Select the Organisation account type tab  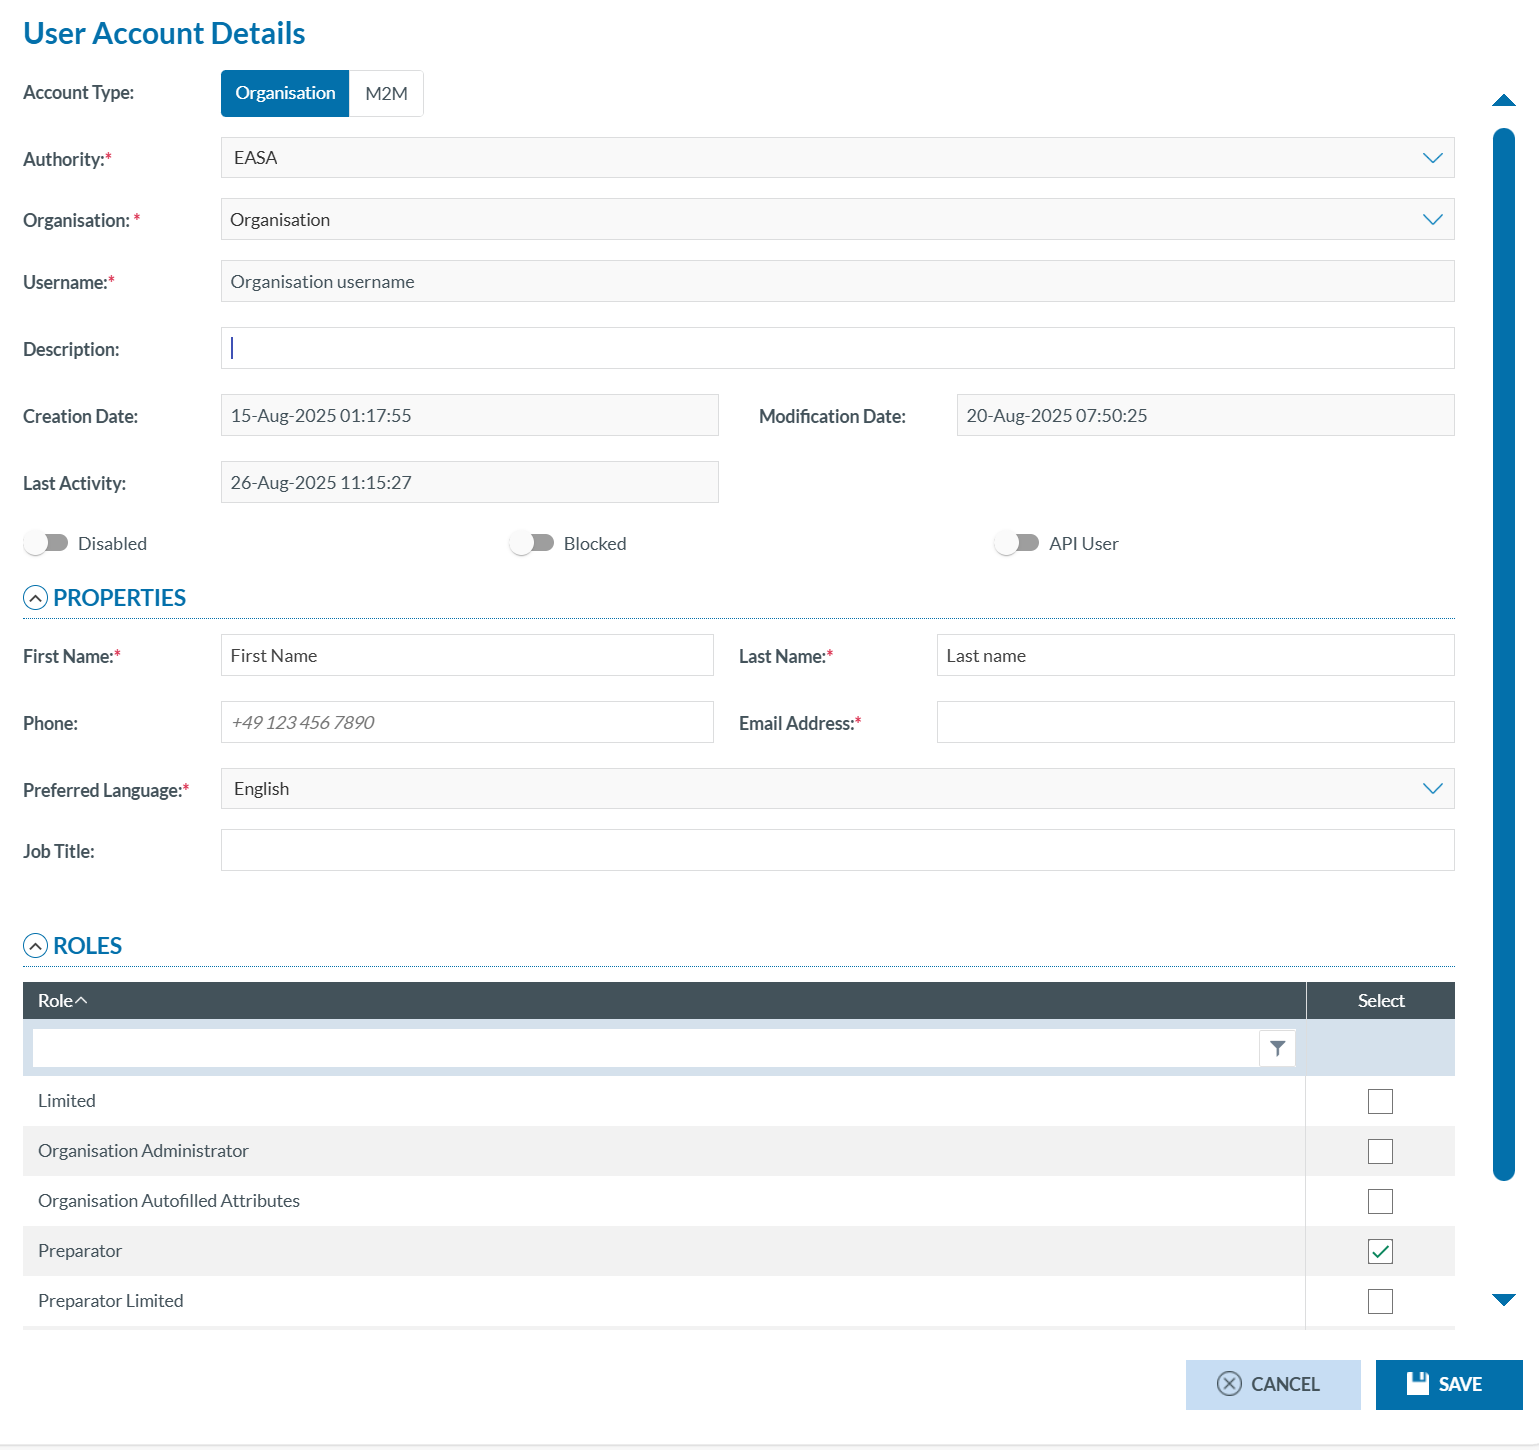[x=285, y=94]
